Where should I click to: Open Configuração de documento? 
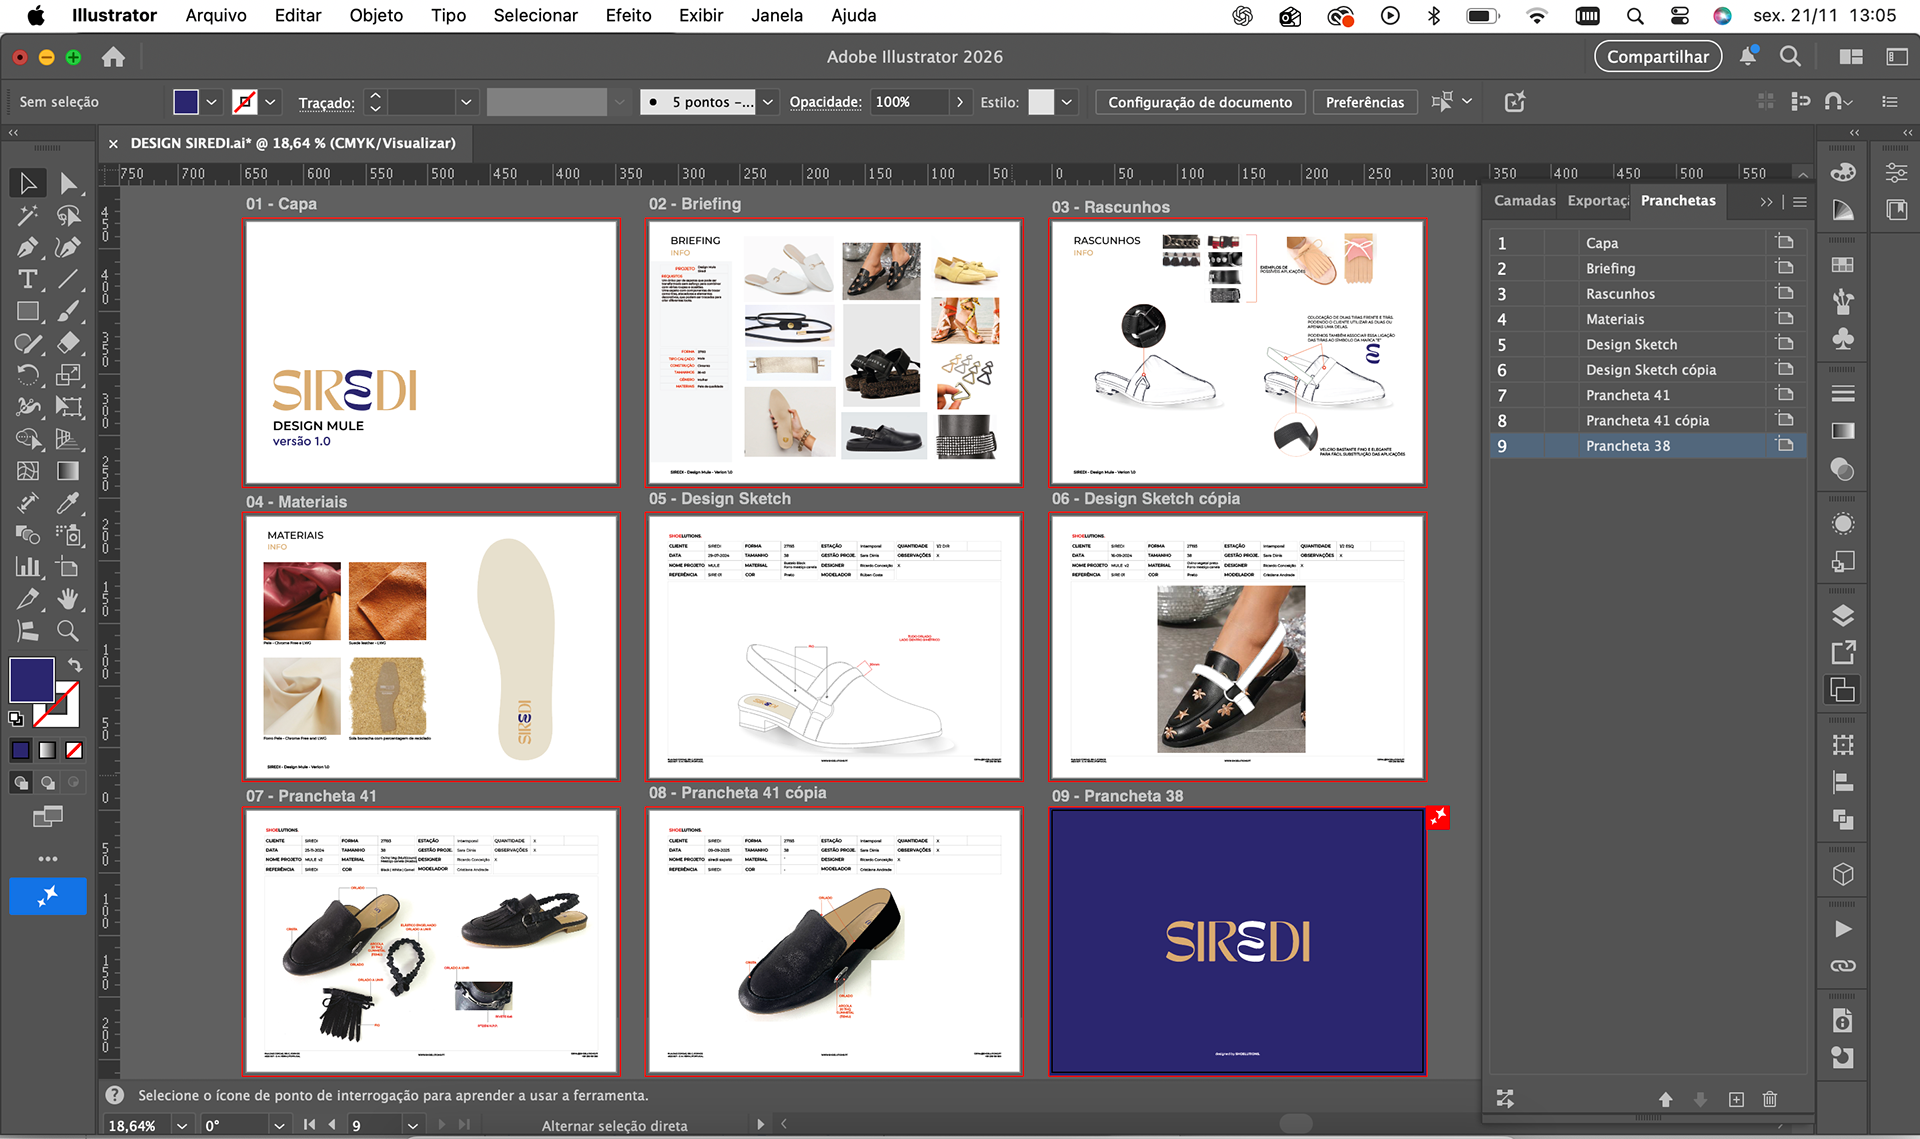(x=1199, y=102)
